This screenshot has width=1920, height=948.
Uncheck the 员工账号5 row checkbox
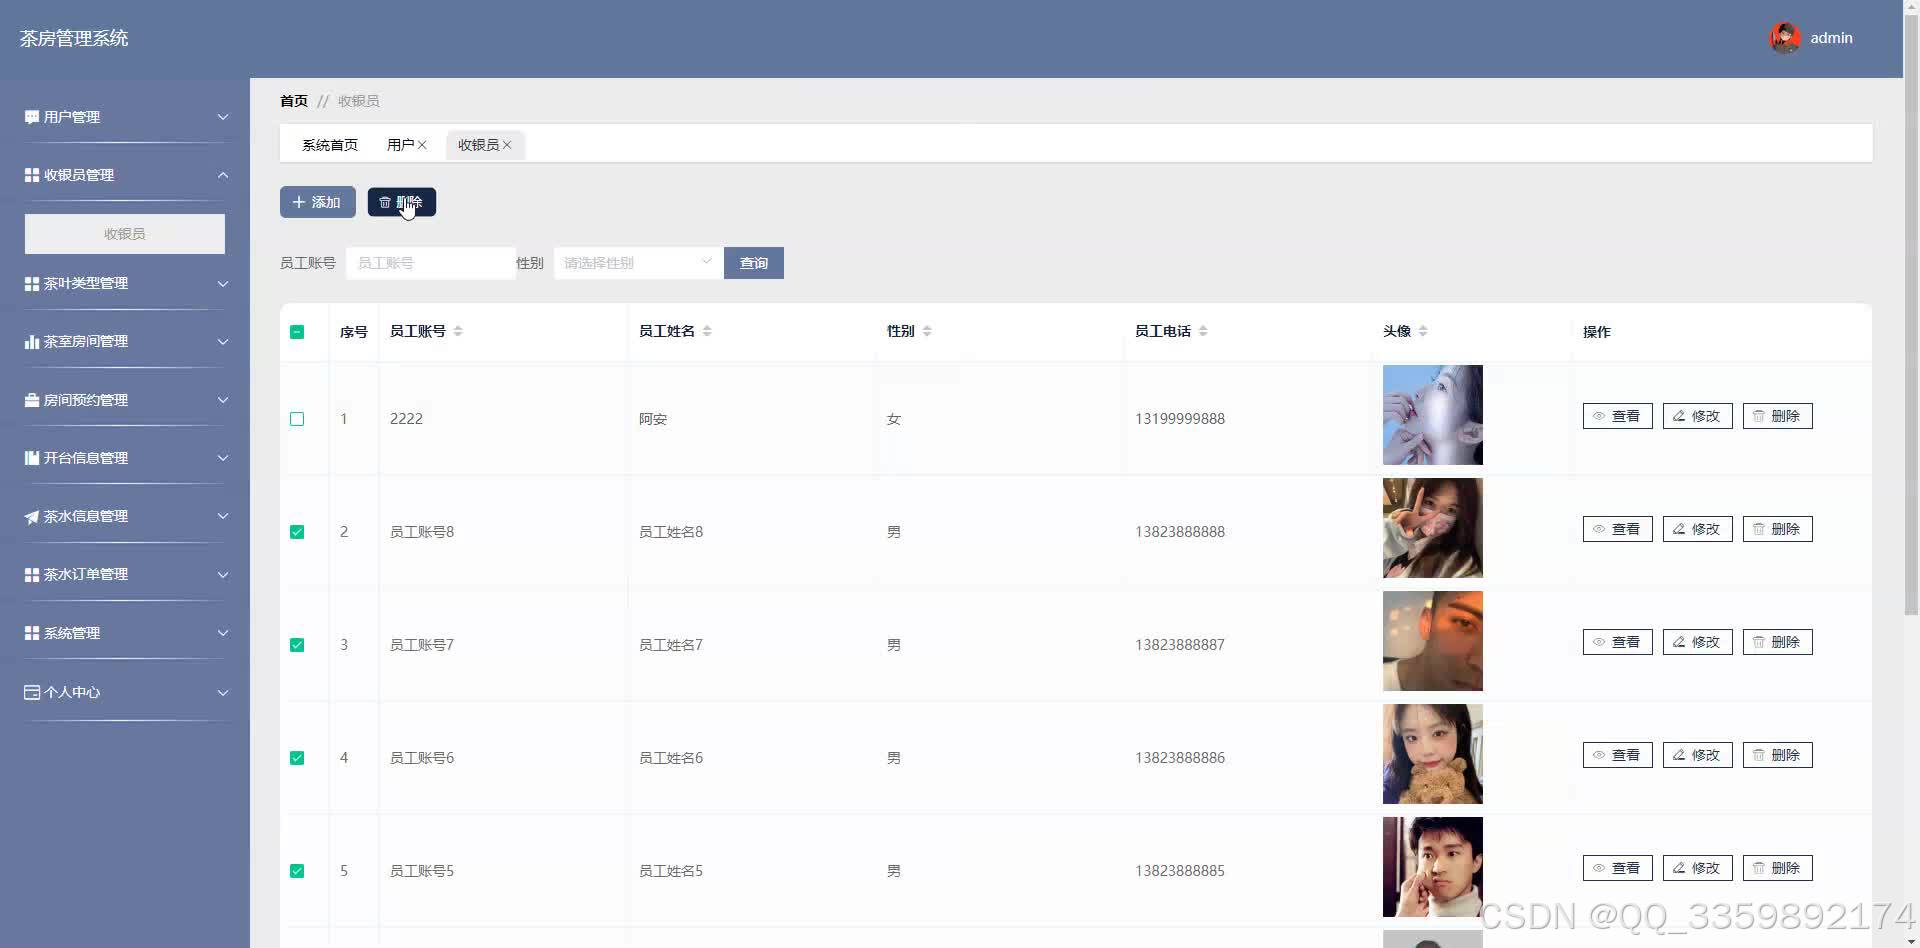coord(297,871)
